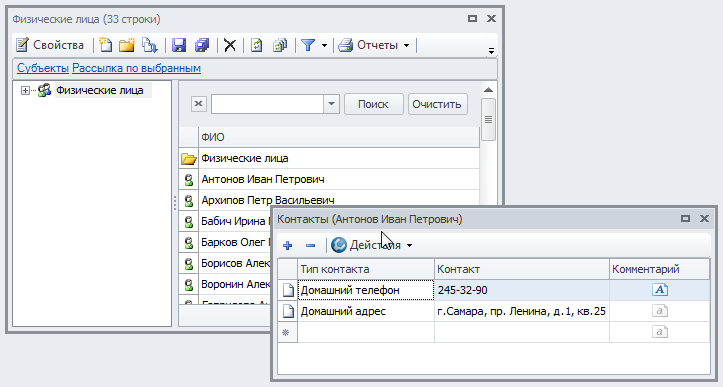Click the Контакт column header
Screen dimensions: 723x387
point(522,269)
